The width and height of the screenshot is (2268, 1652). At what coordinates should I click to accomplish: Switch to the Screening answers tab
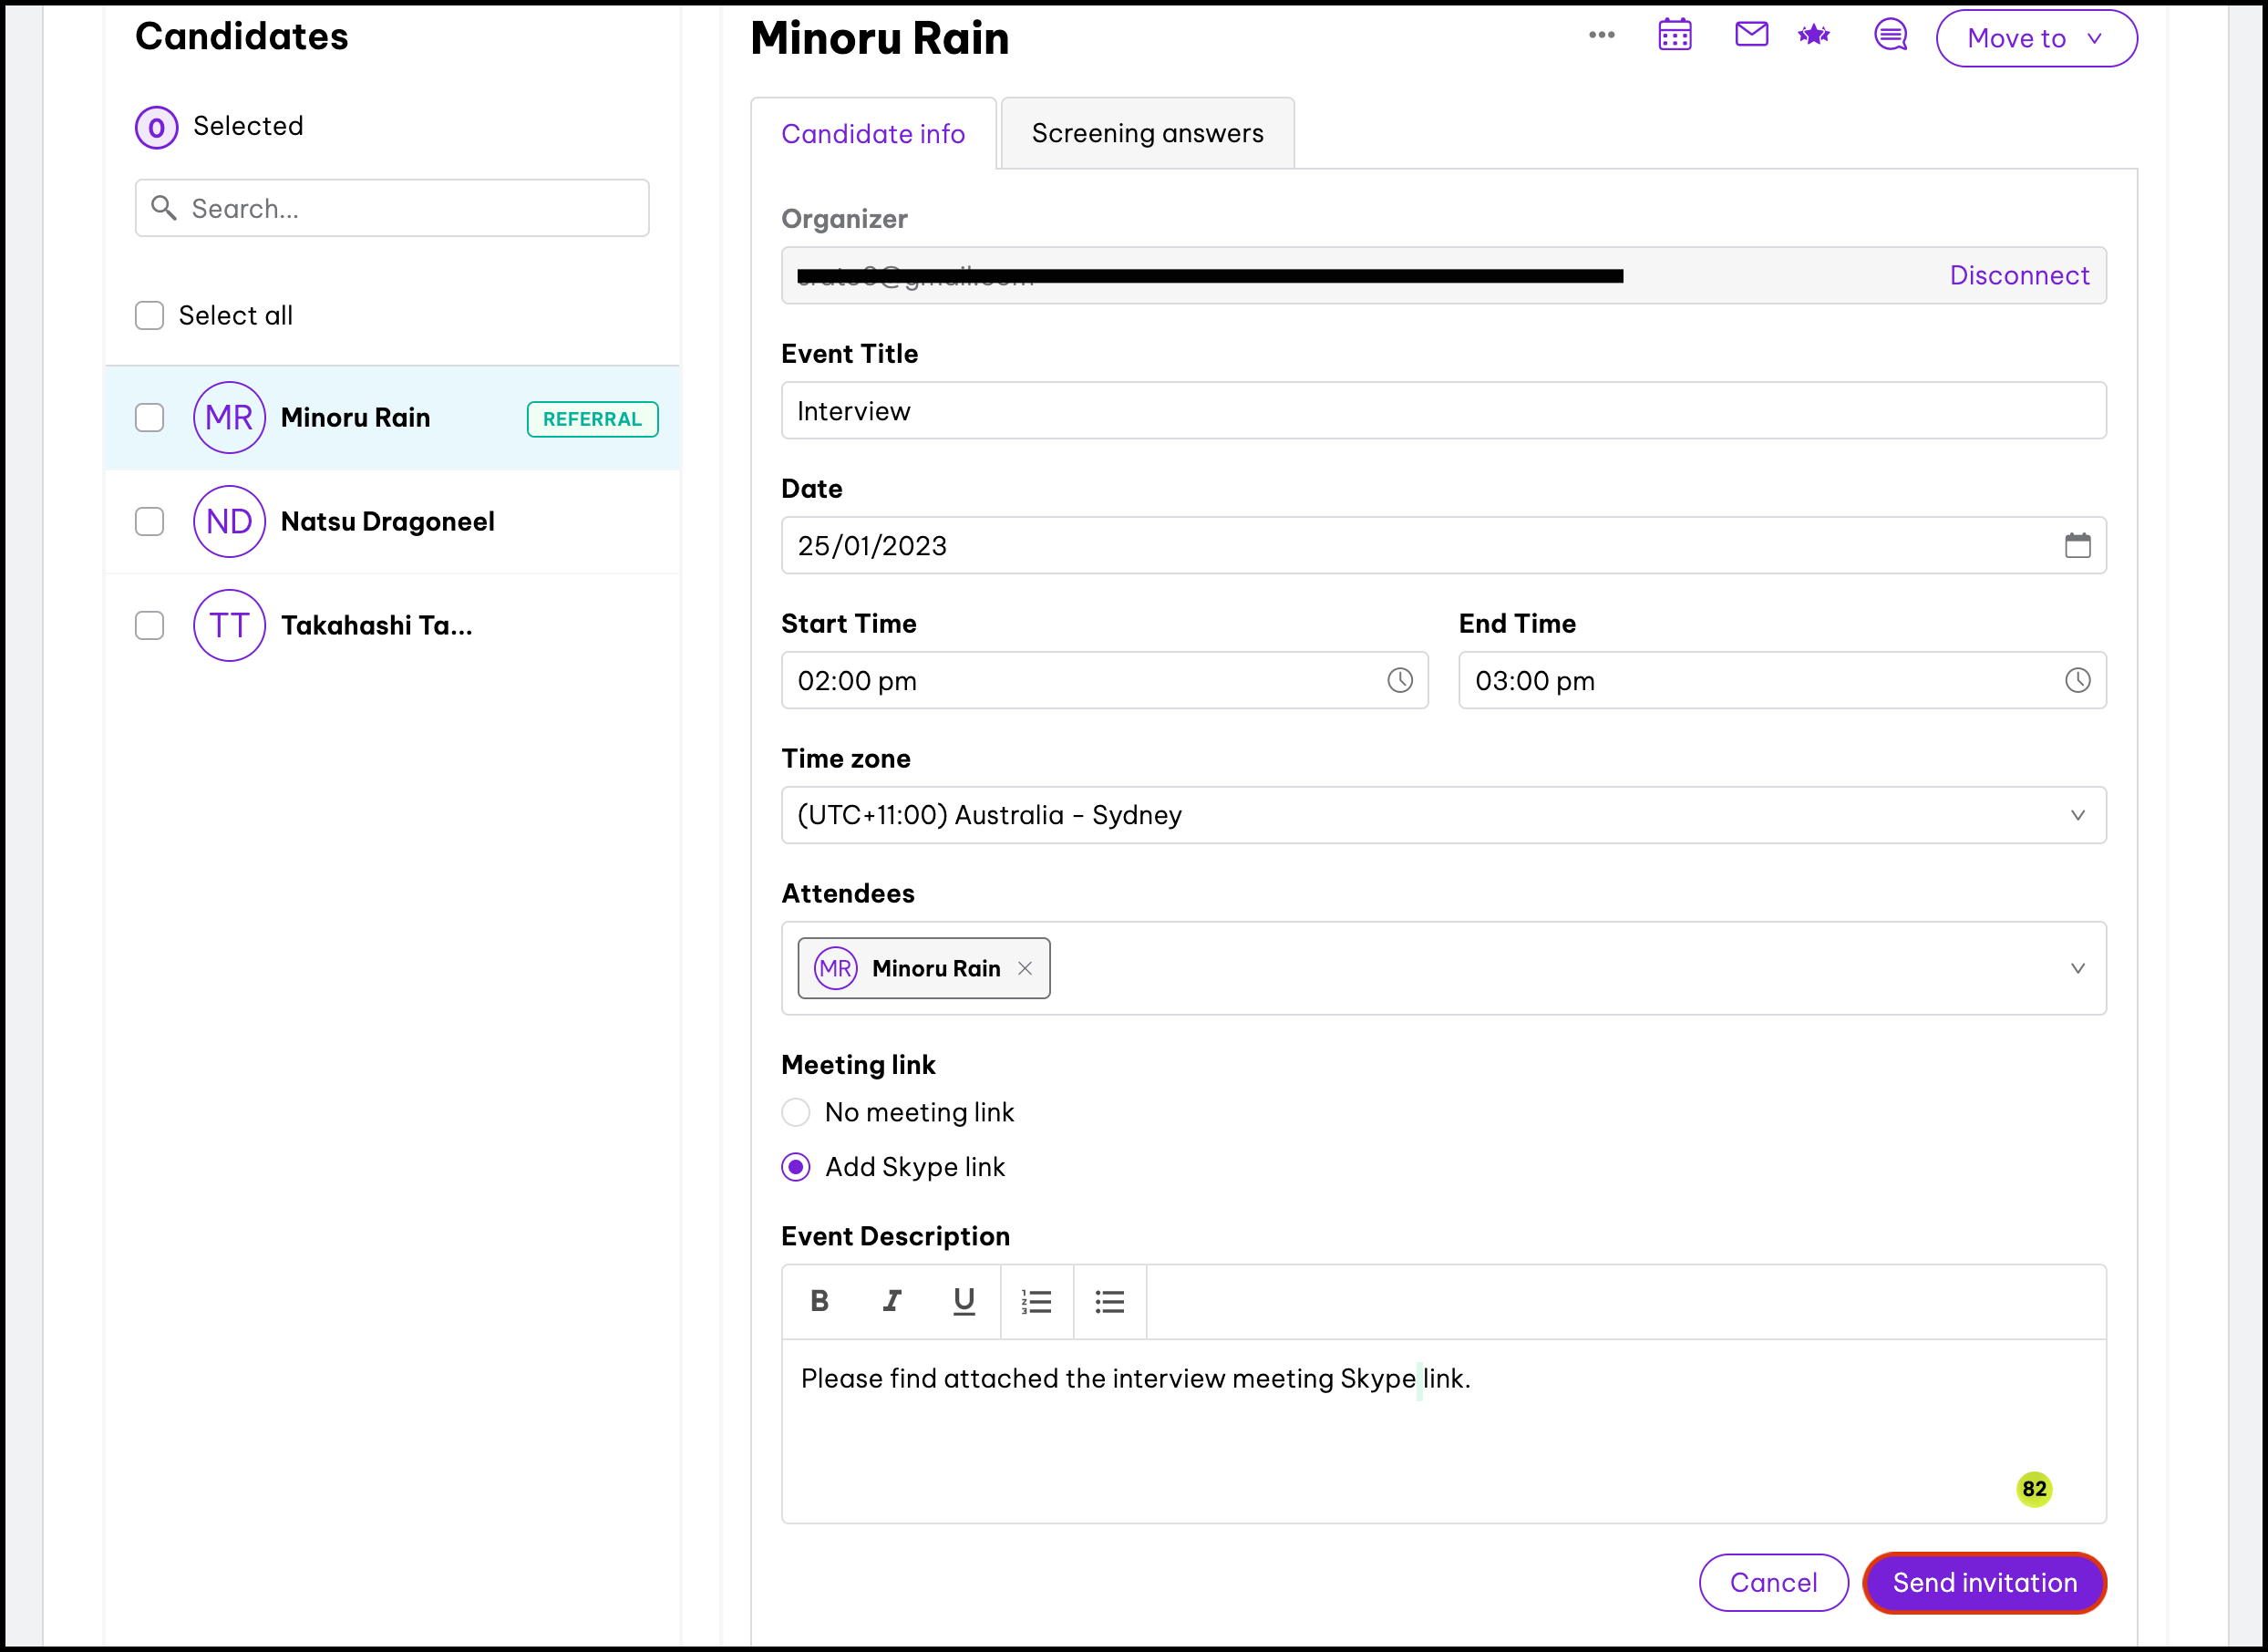click(x=1147, y=134)
